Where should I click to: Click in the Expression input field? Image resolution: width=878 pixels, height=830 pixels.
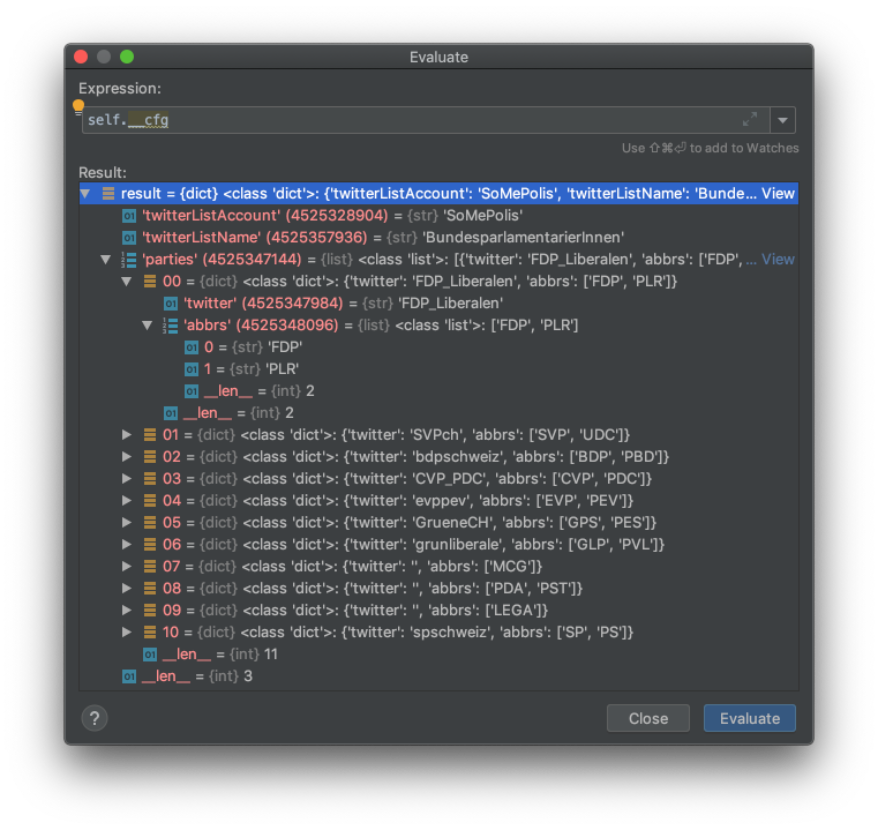400,120
